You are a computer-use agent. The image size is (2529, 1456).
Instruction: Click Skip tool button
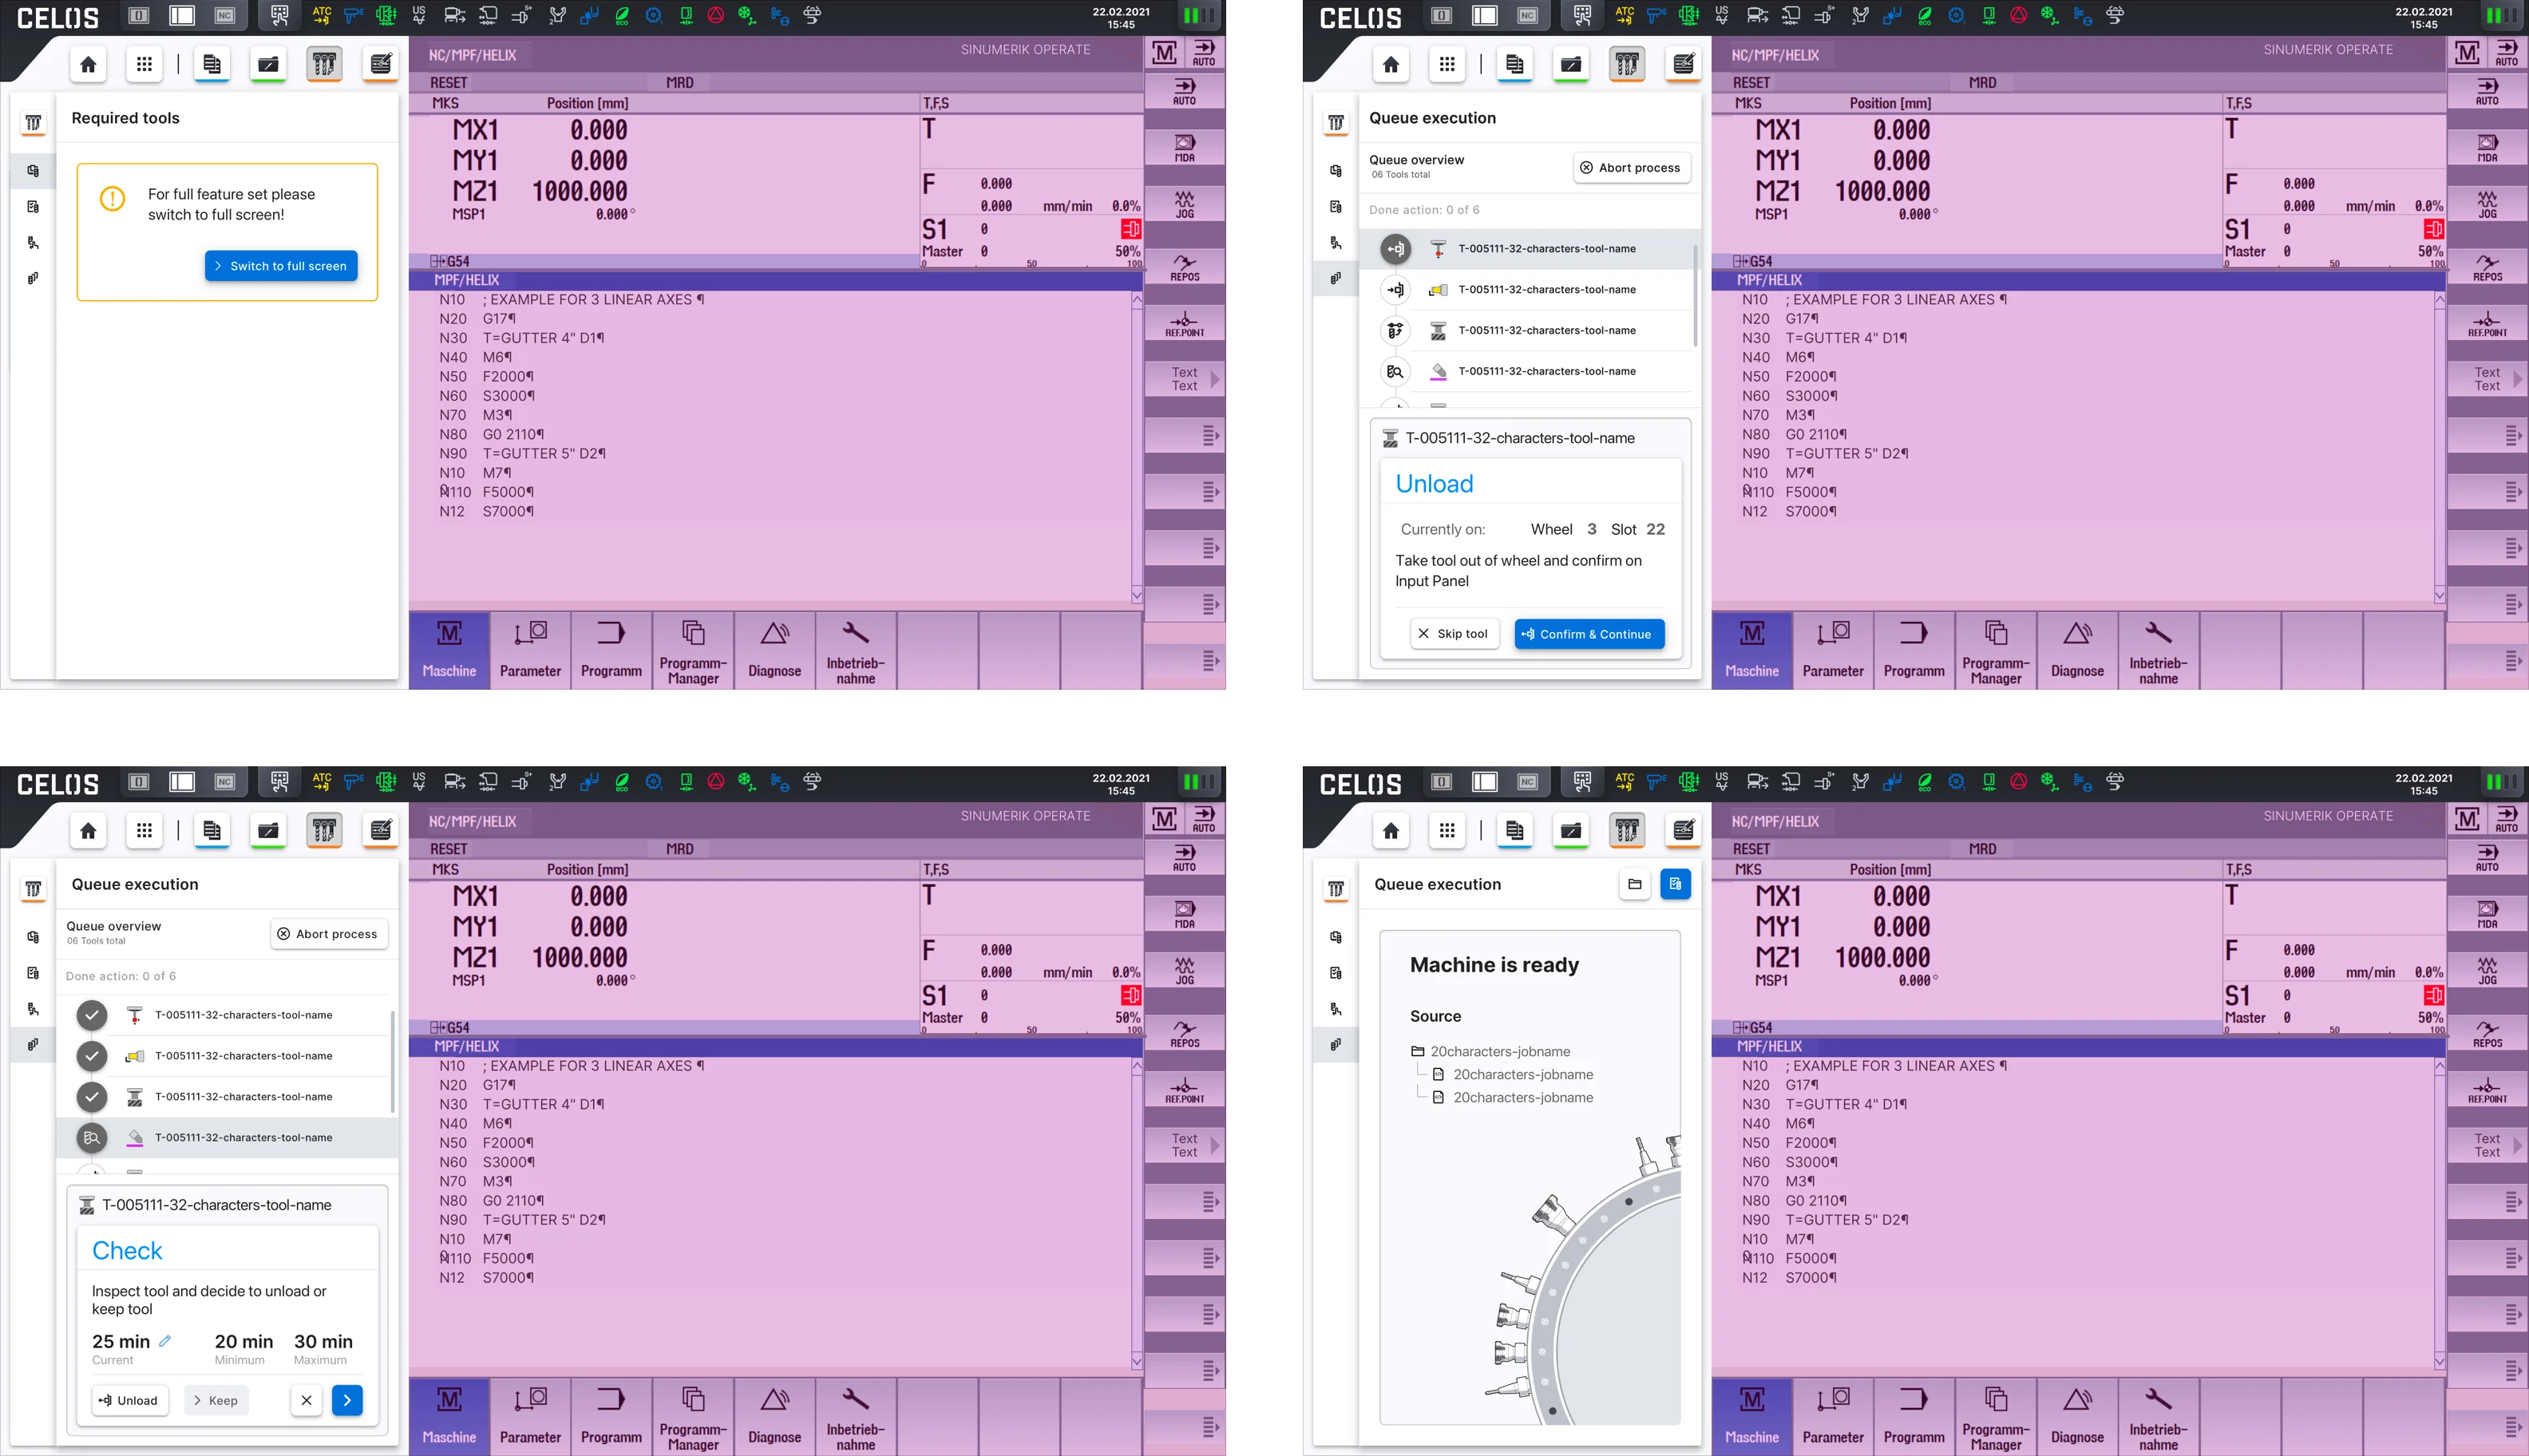coord(1454,634)
